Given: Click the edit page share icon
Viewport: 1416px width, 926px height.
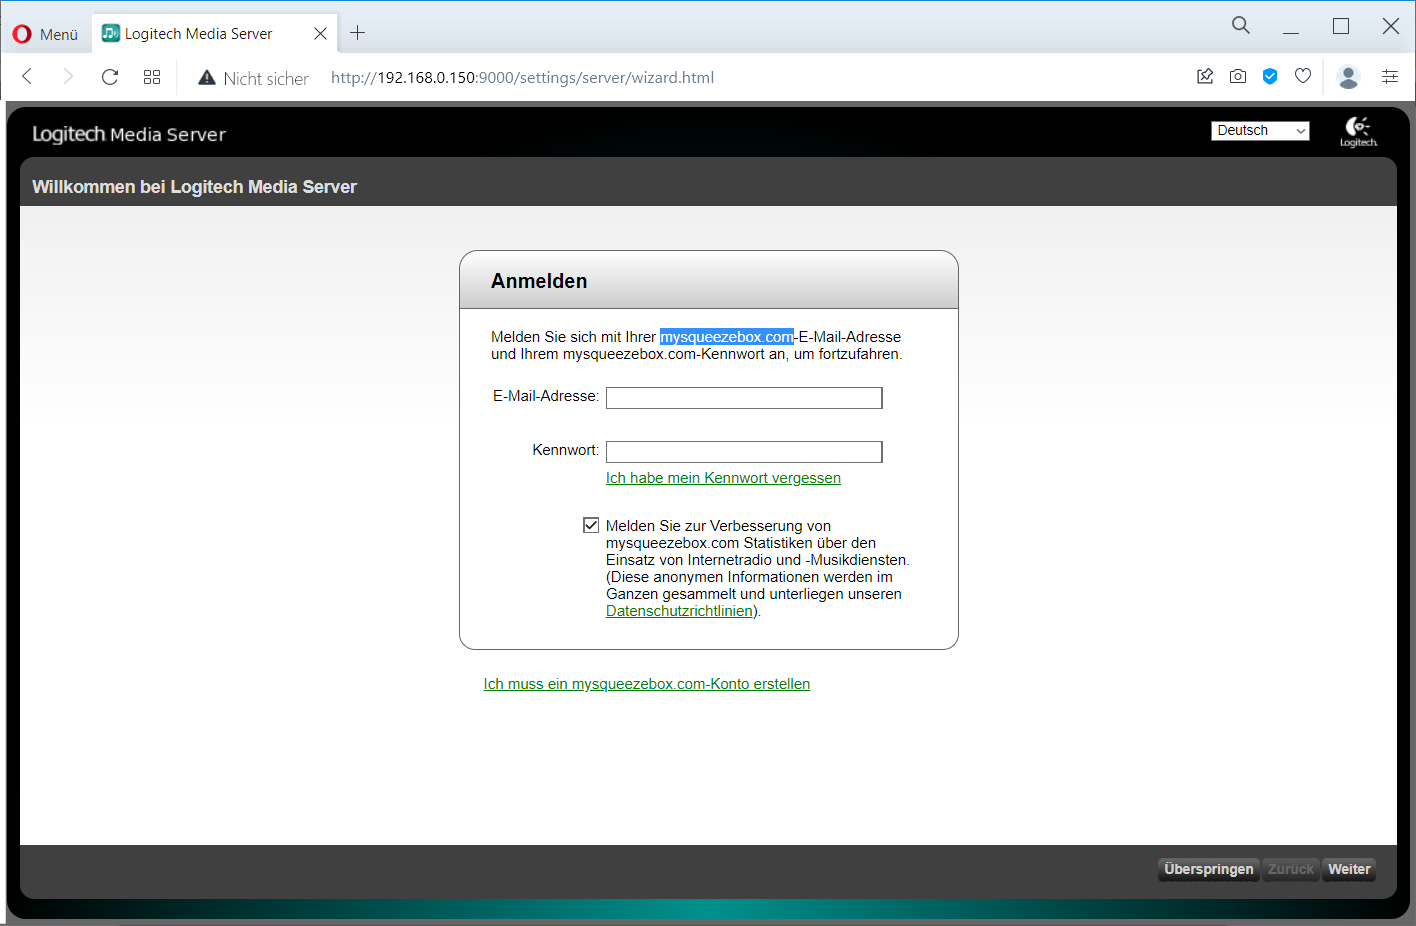Looking at the screenshot, I should coord(1205,77).
